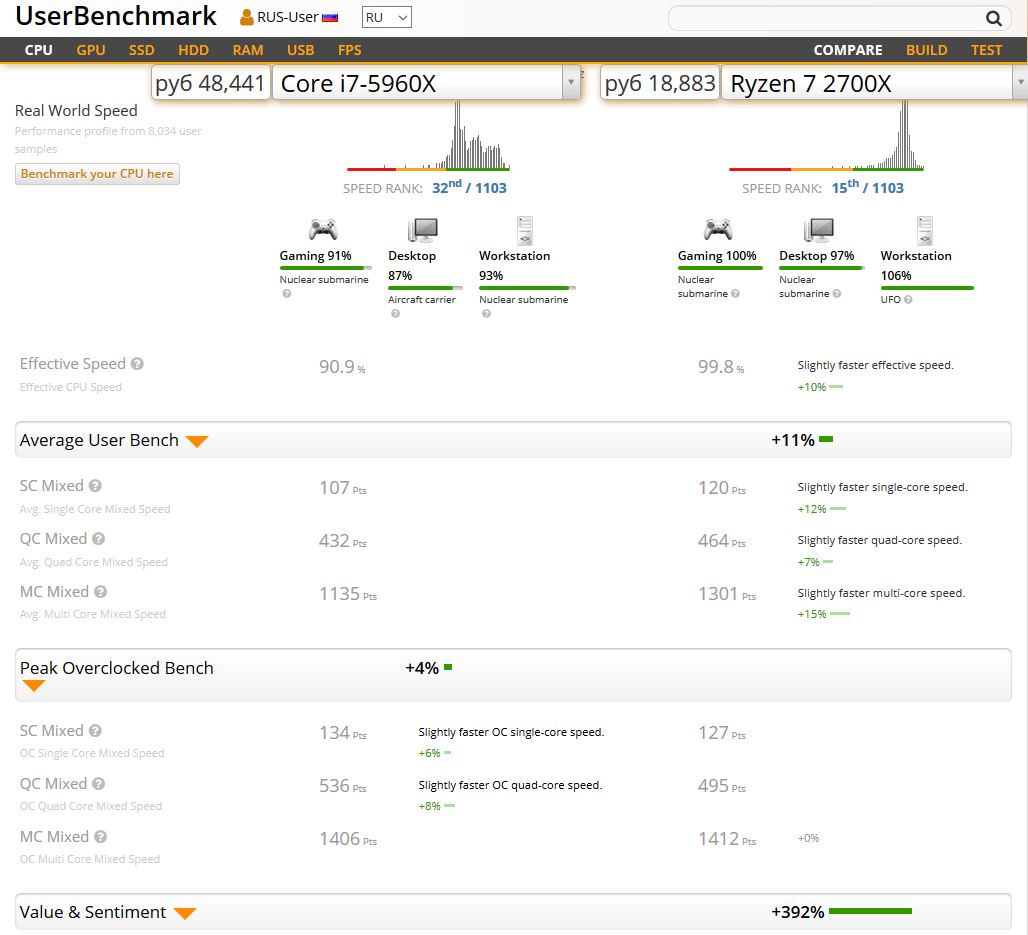Viewport: 1028px width, 935px height.
Task: Collapse the Average User Bench section
Action: coord(197,441)
